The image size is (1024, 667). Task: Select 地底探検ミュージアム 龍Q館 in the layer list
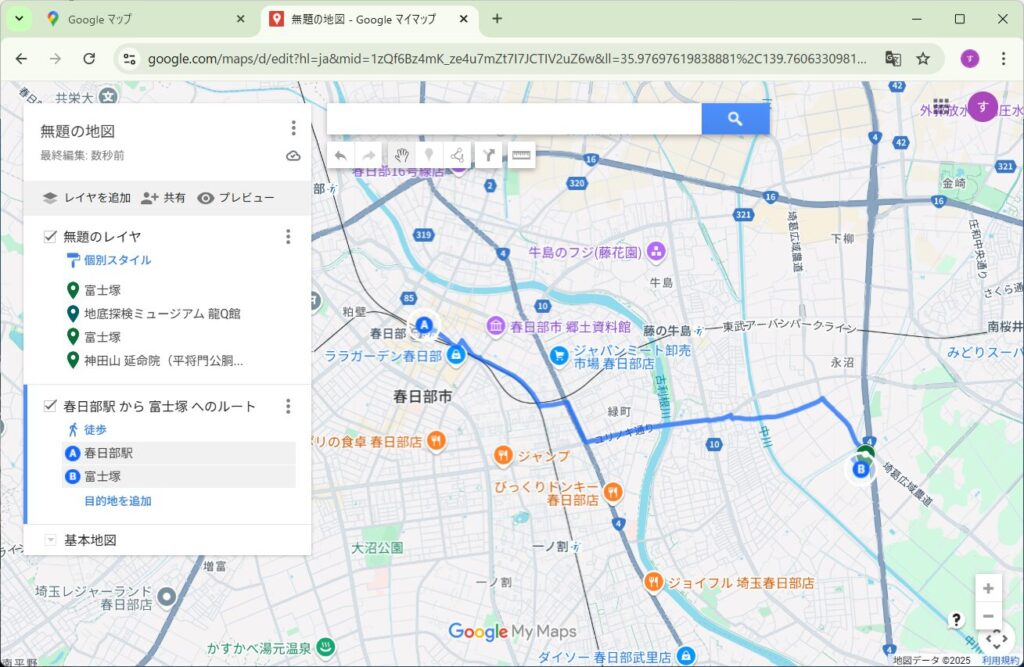click(x=162, y=314)
